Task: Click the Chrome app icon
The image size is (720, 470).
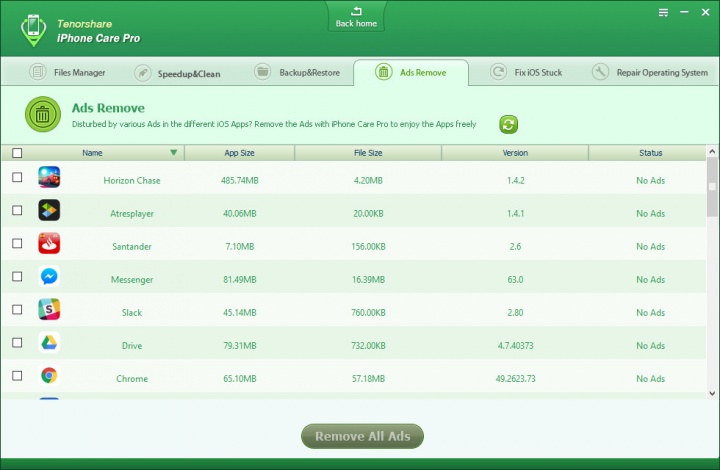Action: [49, 375]
